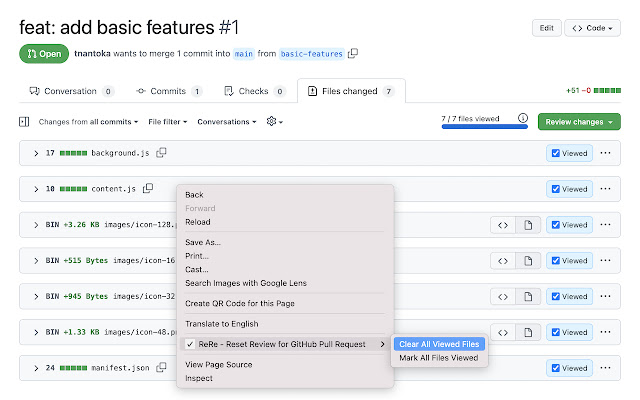640x400 pixels.
Task: Open more options for icon-32 file
Action: [x=606, y=296]
